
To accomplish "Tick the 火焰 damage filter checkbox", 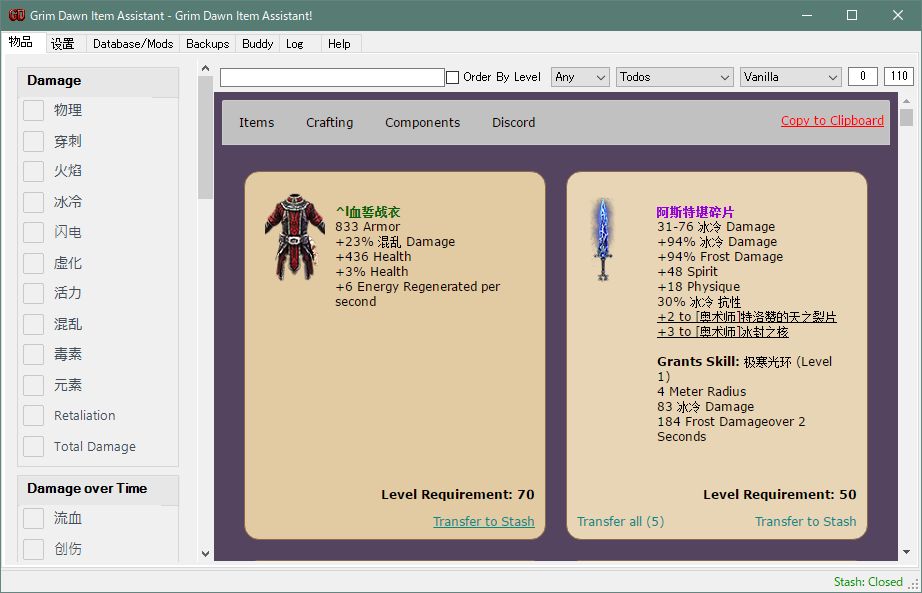I will click(34, 171).
